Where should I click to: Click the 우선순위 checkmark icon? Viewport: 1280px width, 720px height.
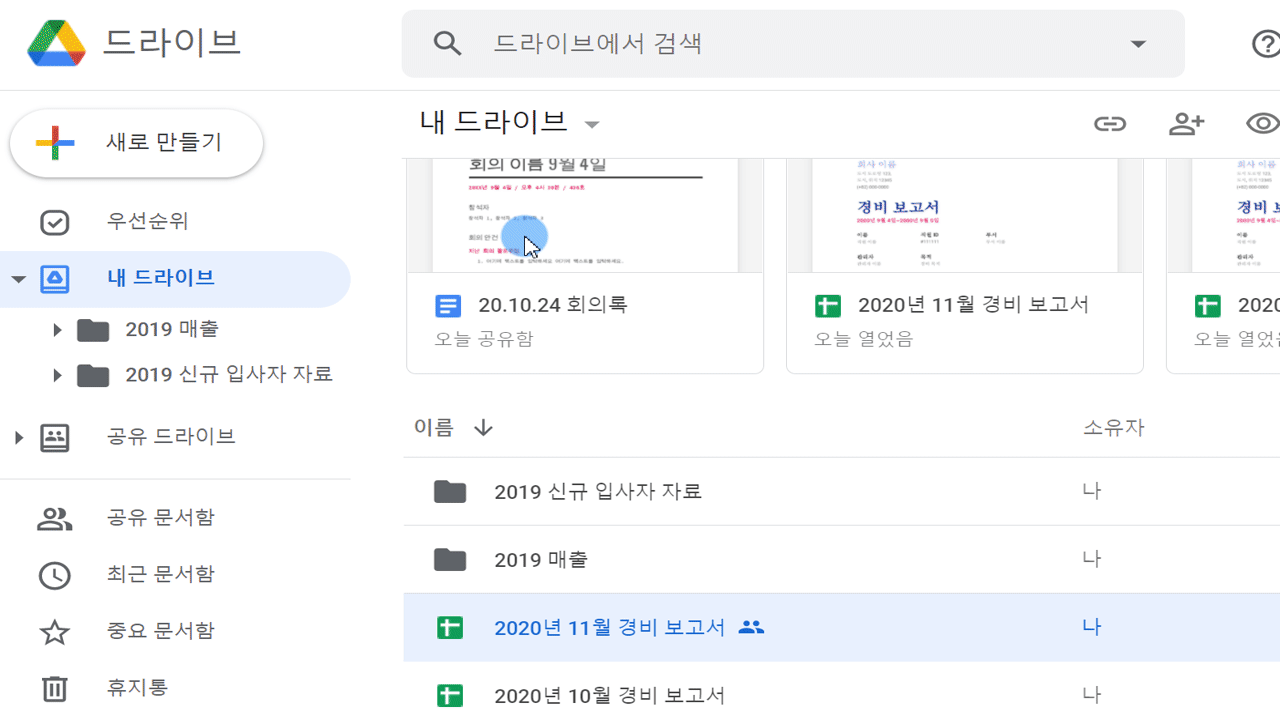(54, 222)
